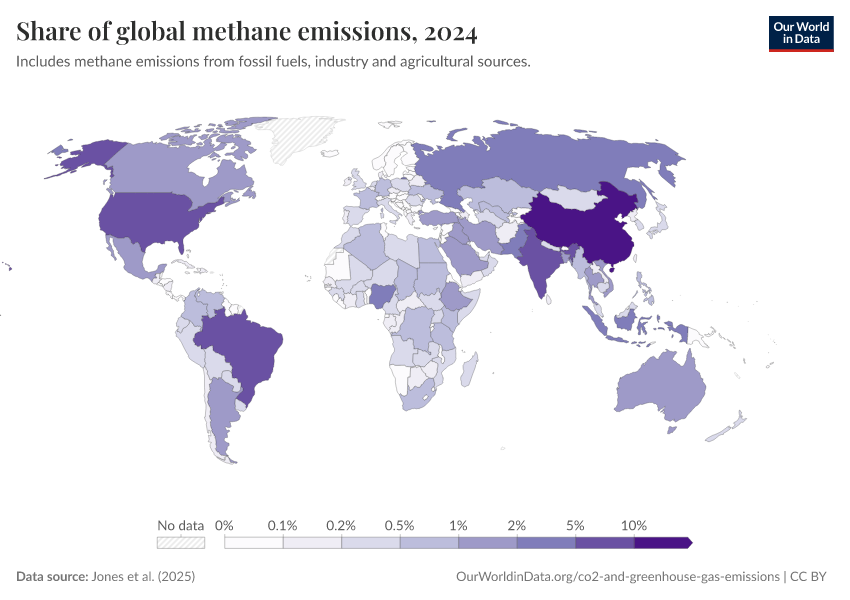850x600 pixels.
Task: Click the chart subtitle about methane sources
Action: point(270,61)
